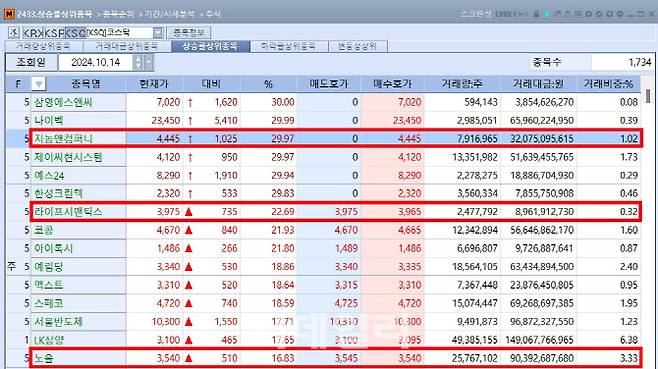Select stock 아이톡시
This screenshot has height=369, width=658.
point(54,248)
